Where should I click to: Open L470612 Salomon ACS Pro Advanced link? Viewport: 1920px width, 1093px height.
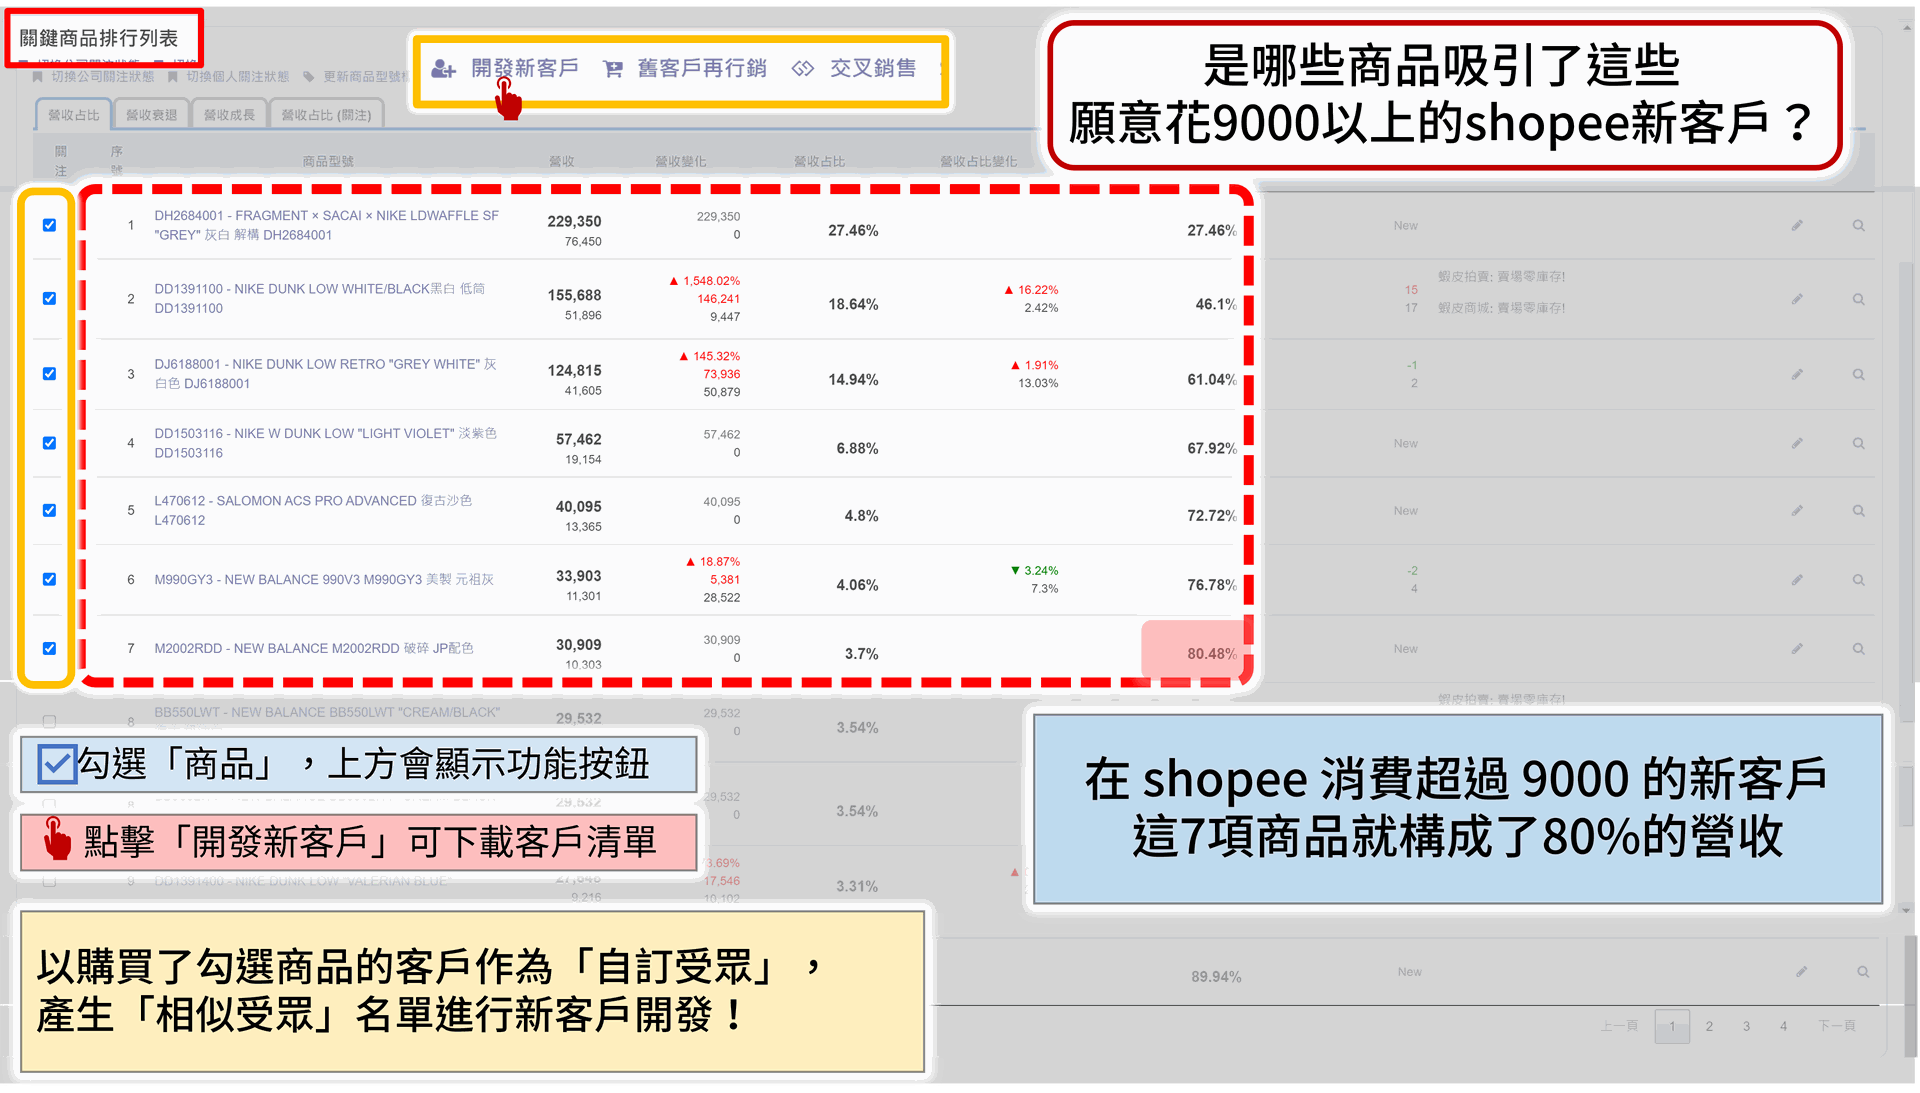tap(313, 510)
